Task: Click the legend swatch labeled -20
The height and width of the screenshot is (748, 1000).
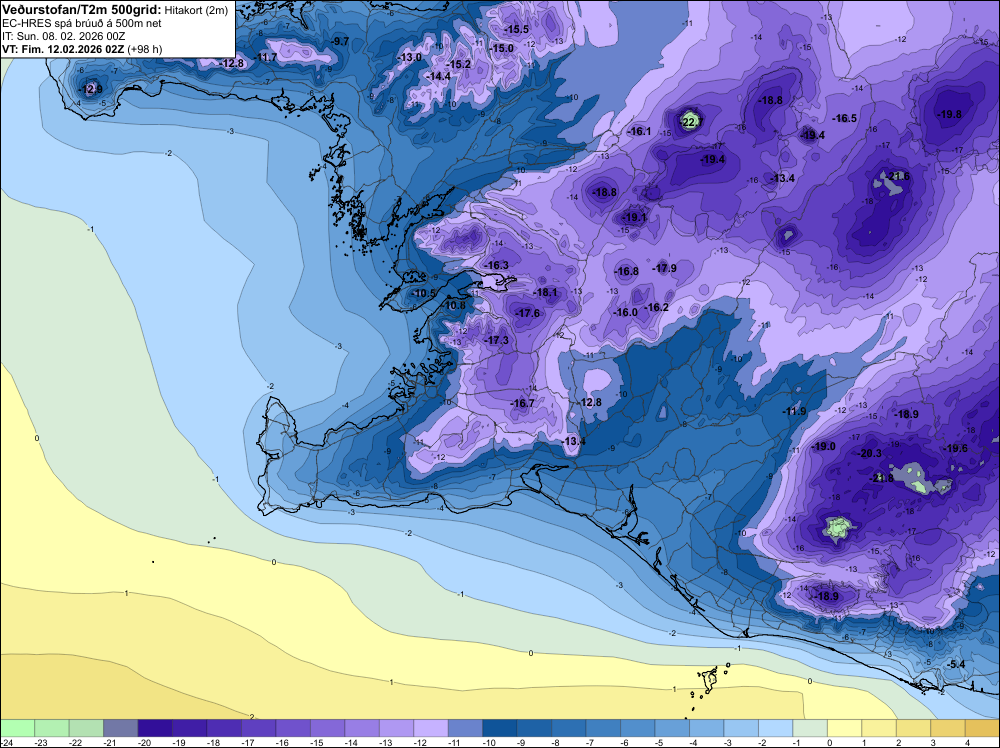Action: click(x=155, y=728)
